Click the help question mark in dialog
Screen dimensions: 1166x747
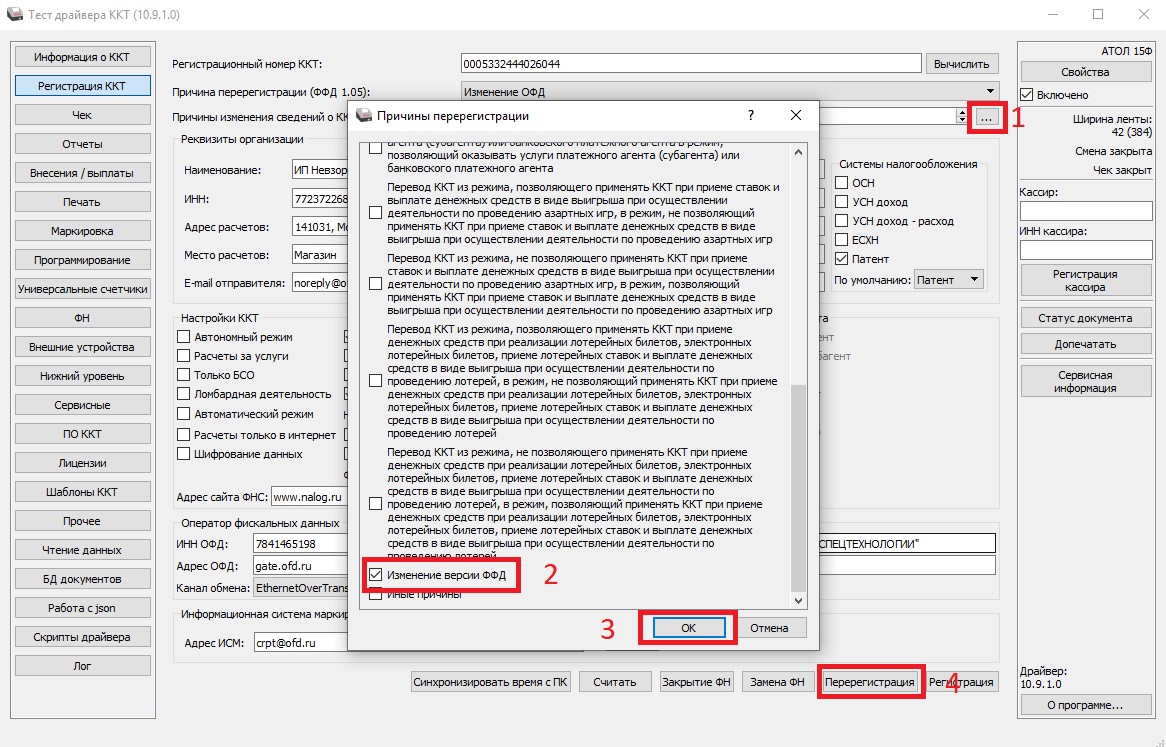point(751,116)
